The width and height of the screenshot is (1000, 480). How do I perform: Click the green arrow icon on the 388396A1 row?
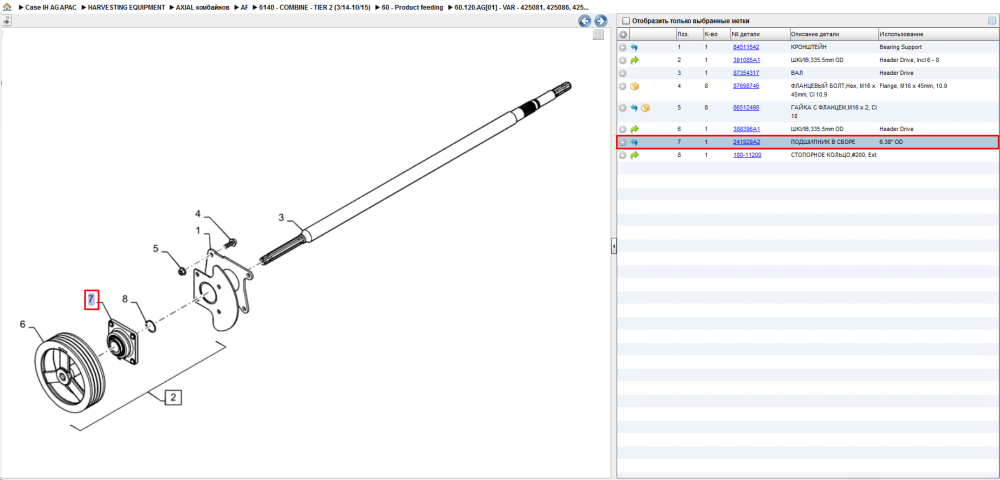(x=634, y=129)
